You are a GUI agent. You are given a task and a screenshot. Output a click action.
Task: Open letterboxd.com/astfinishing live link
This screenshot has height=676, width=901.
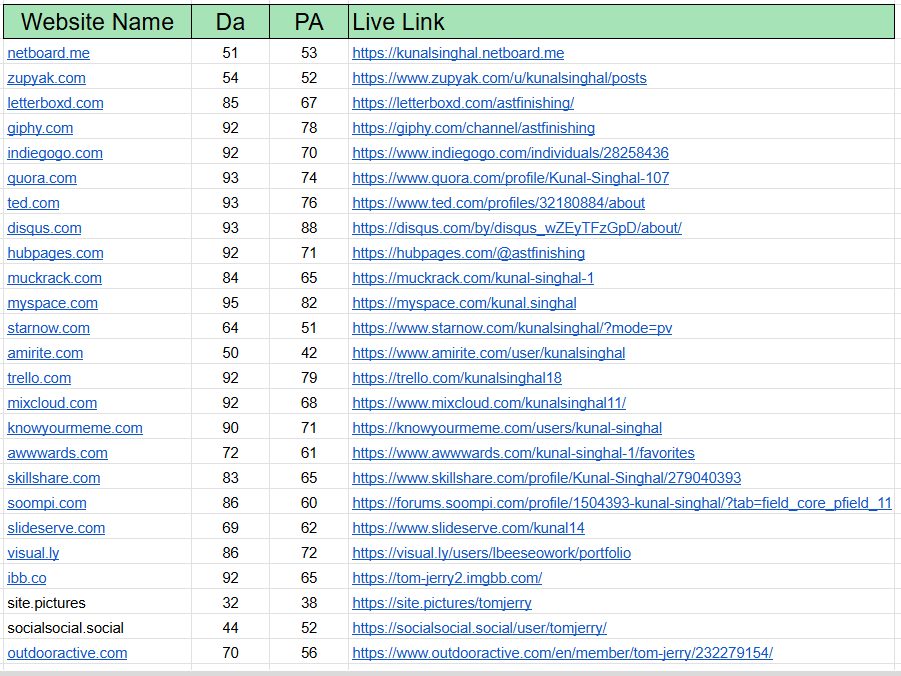coord(463,103)
